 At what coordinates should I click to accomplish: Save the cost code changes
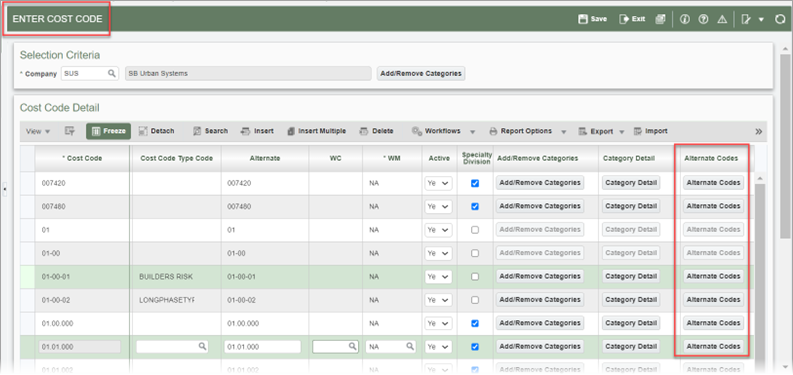coord(592,19)
